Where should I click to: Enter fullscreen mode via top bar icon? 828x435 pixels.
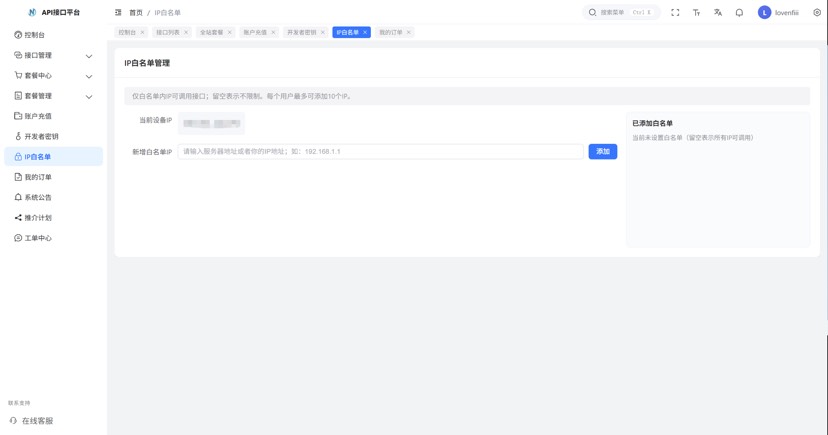pos(675,13)
